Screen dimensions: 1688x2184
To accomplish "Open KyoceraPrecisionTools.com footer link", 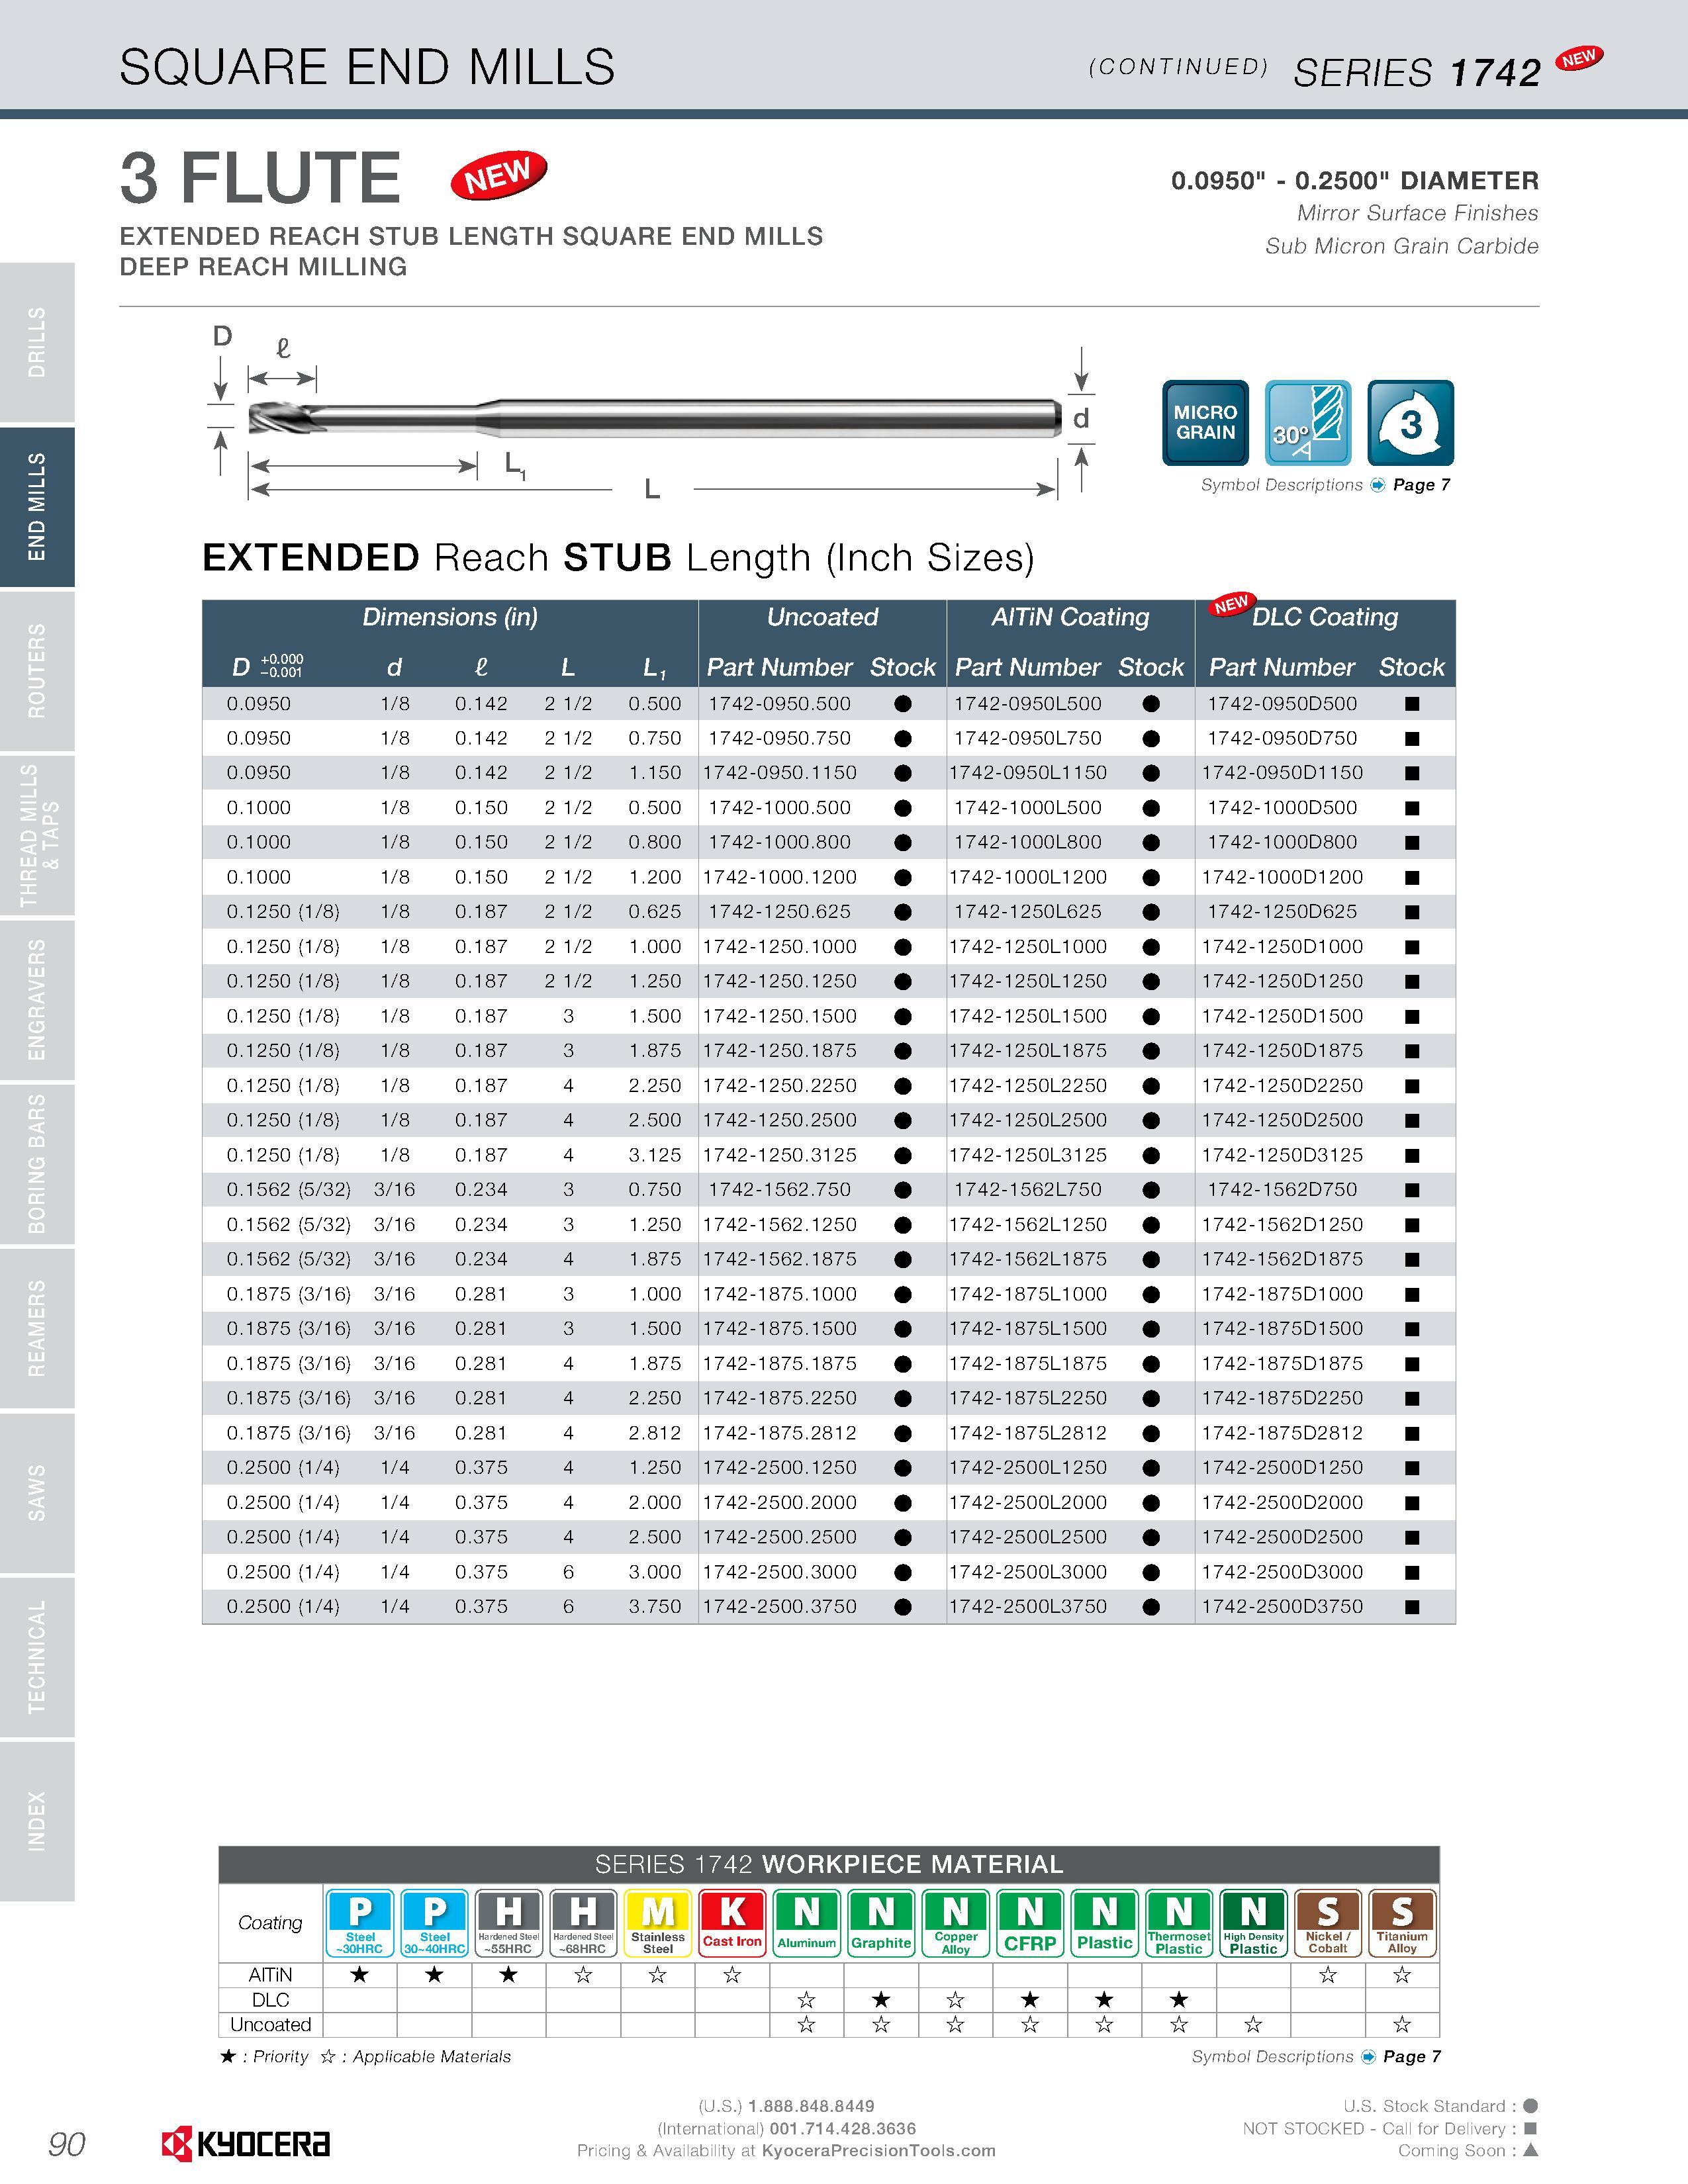I will tap(879, 2151).
